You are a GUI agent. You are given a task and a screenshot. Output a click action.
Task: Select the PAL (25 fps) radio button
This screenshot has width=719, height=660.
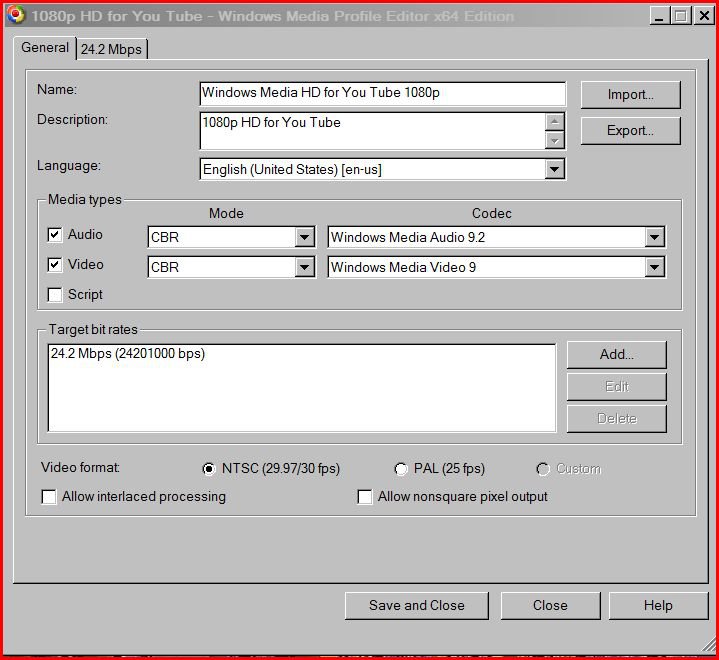pos(400,469)
